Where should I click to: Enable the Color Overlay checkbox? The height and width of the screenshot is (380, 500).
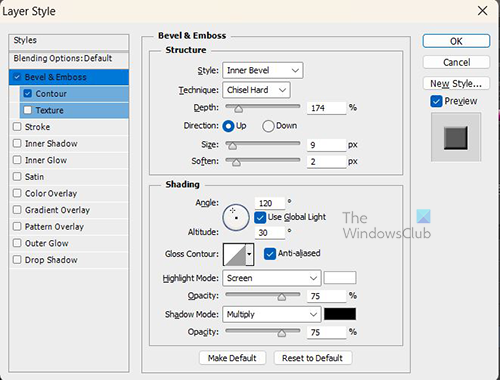coord(17,193)
